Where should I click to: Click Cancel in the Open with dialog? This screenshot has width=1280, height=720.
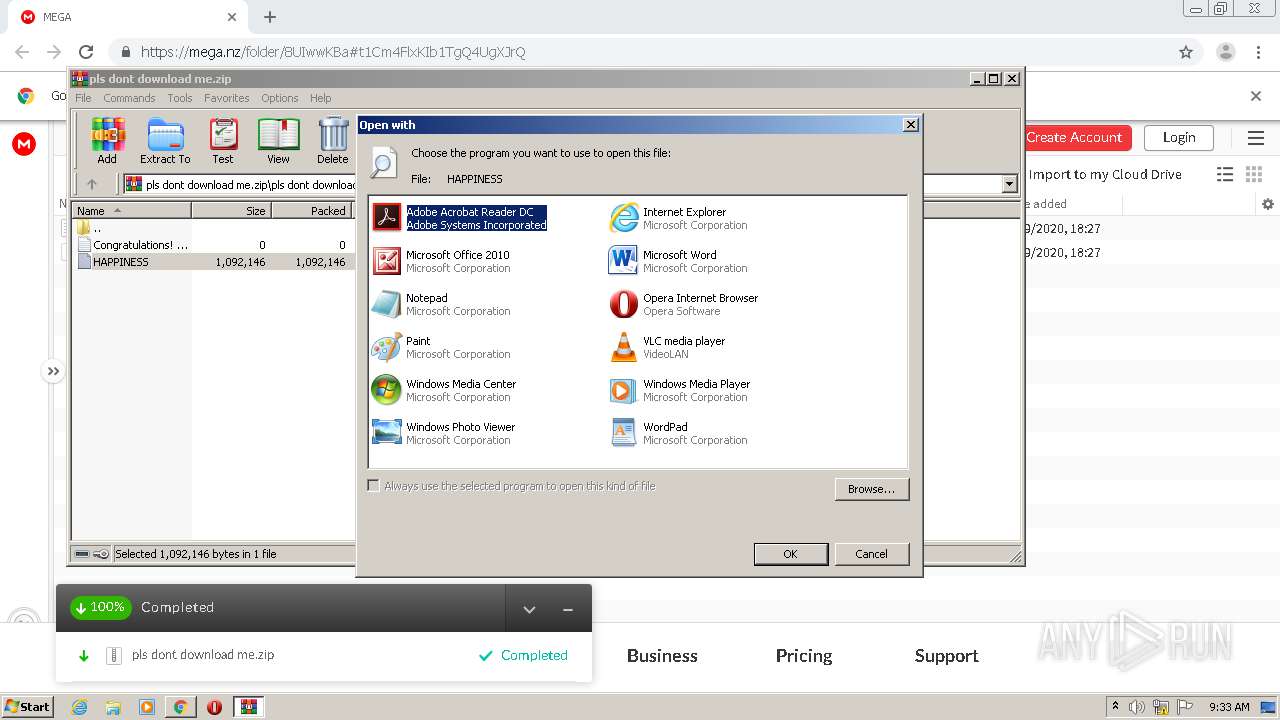(x=871, y=554)
